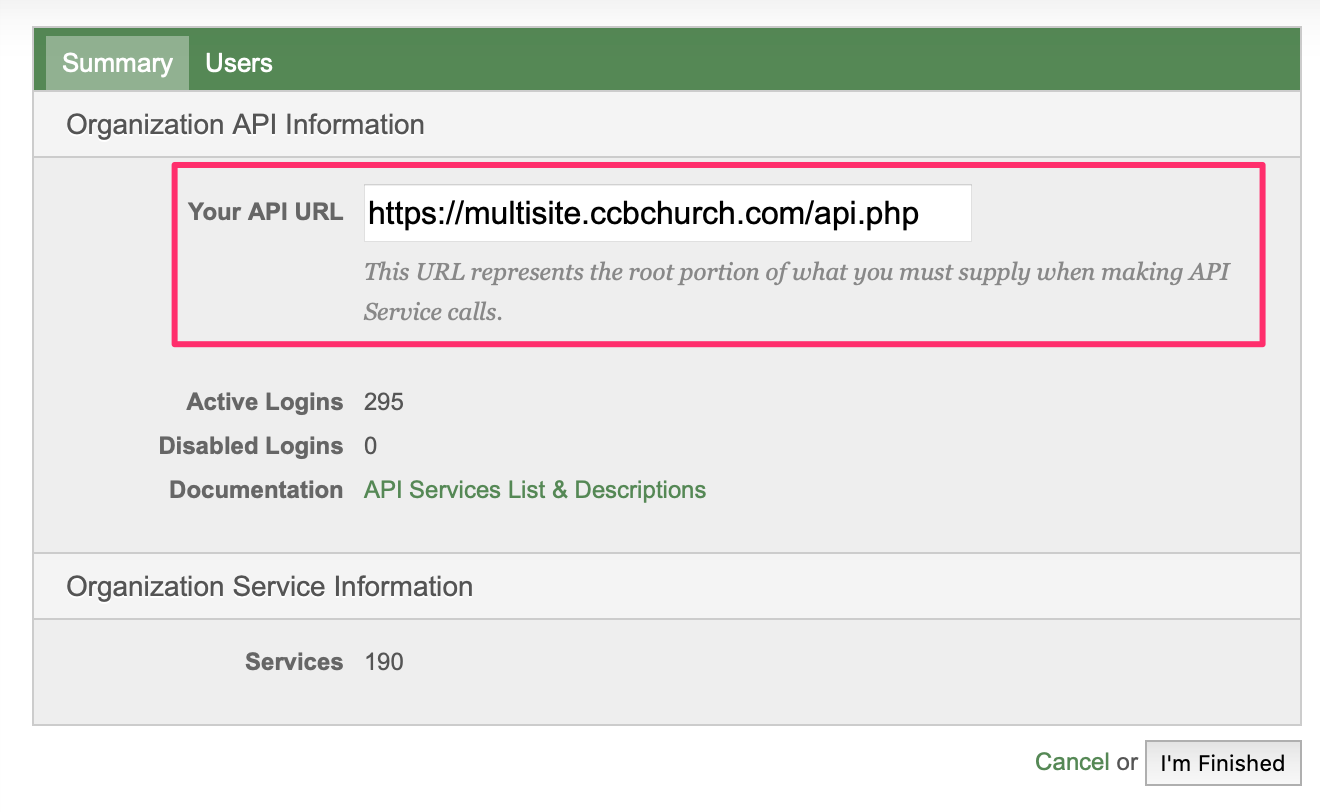Select the Organization API Information heading
The width and height of the screenshot is (1320, 812).
point(245,125)
